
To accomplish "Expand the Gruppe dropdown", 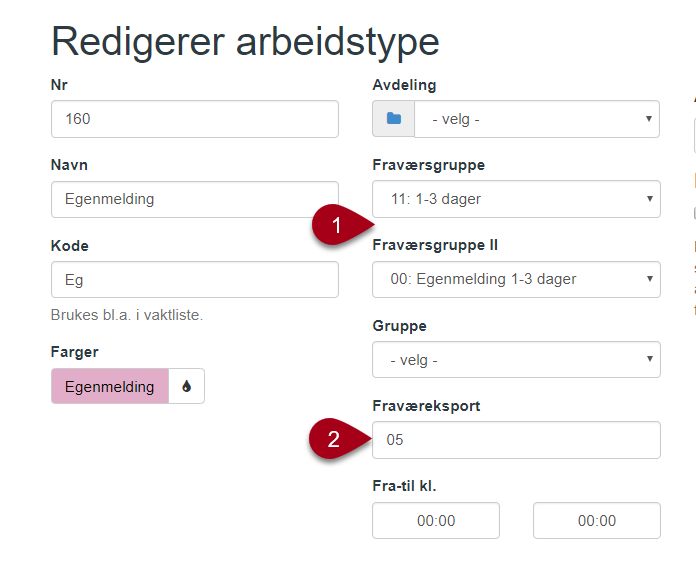I will click(x=516, y=360).
